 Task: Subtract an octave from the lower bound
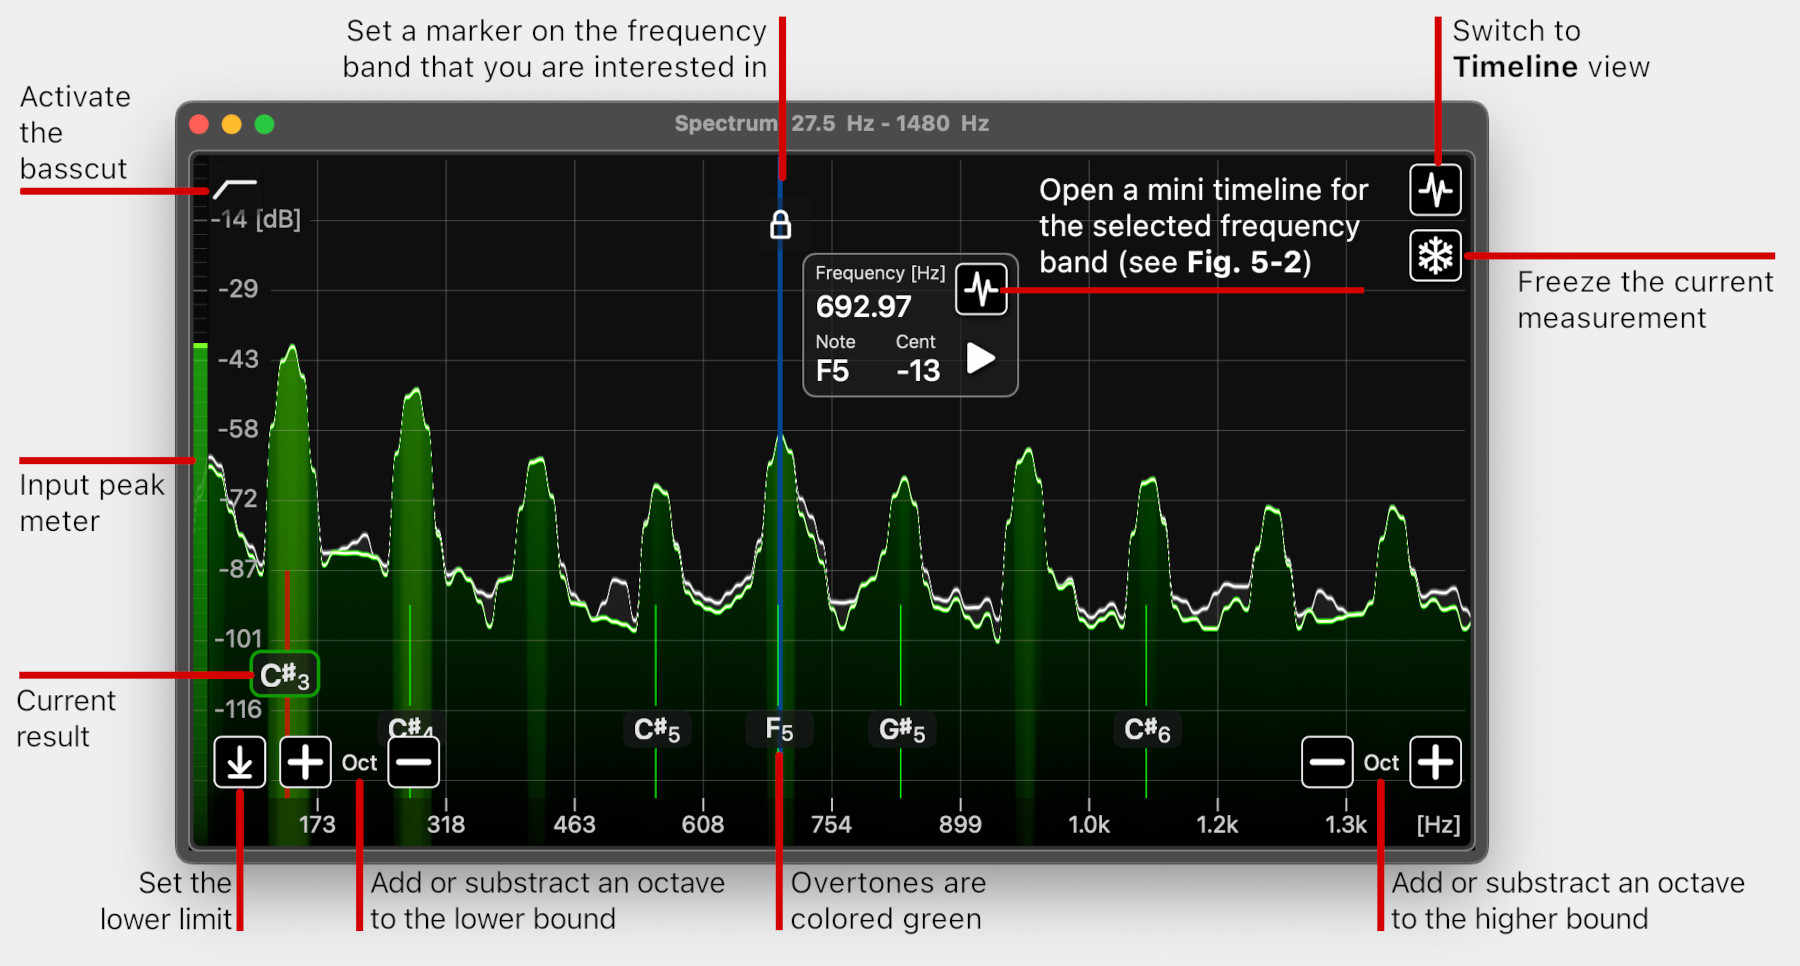[x=413, y=762]
